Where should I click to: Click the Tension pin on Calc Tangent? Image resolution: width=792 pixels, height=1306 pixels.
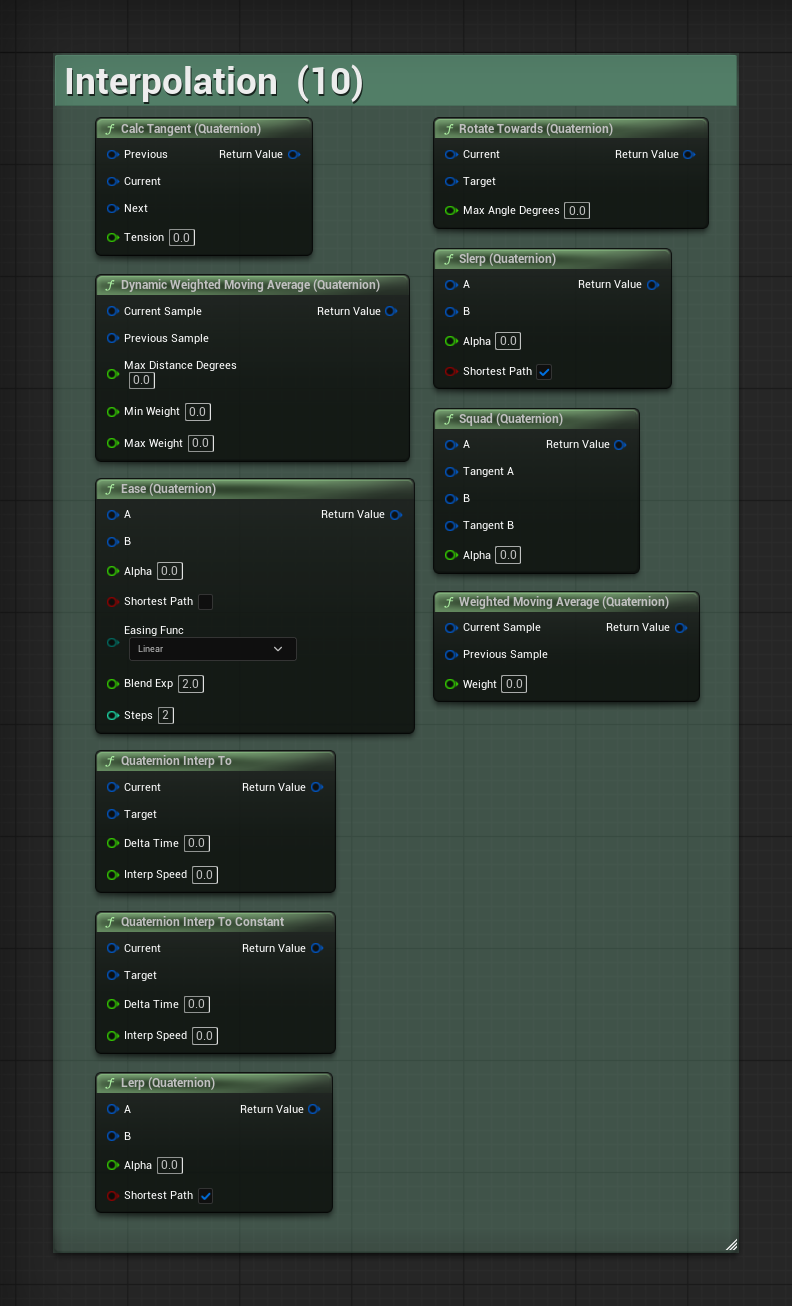click(113, 237)
